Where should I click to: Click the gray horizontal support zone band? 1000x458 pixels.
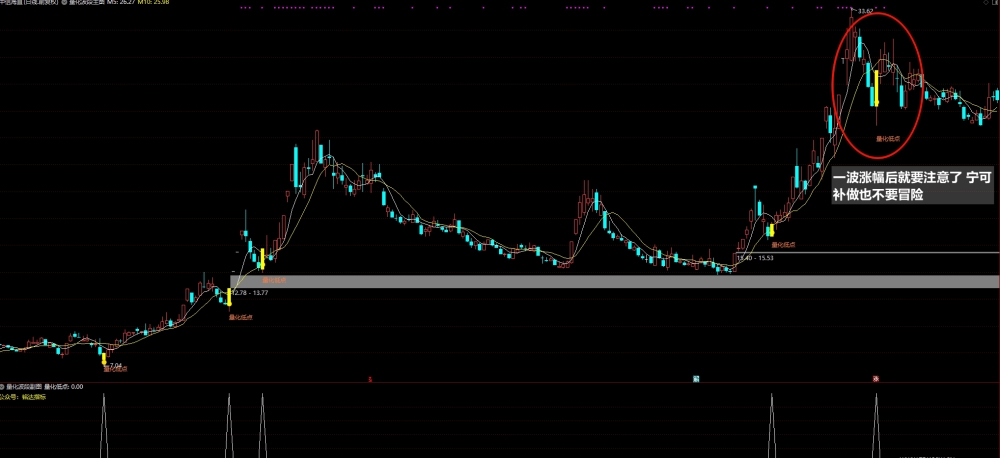(614, 281)
